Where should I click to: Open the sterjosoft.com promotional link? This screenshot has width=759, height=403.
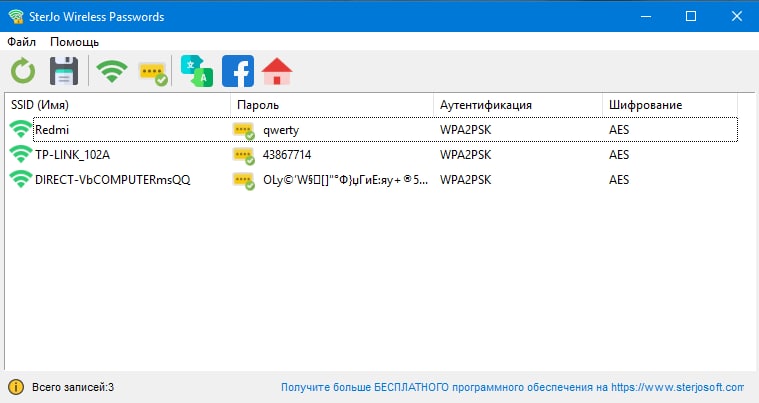[512, 388]
